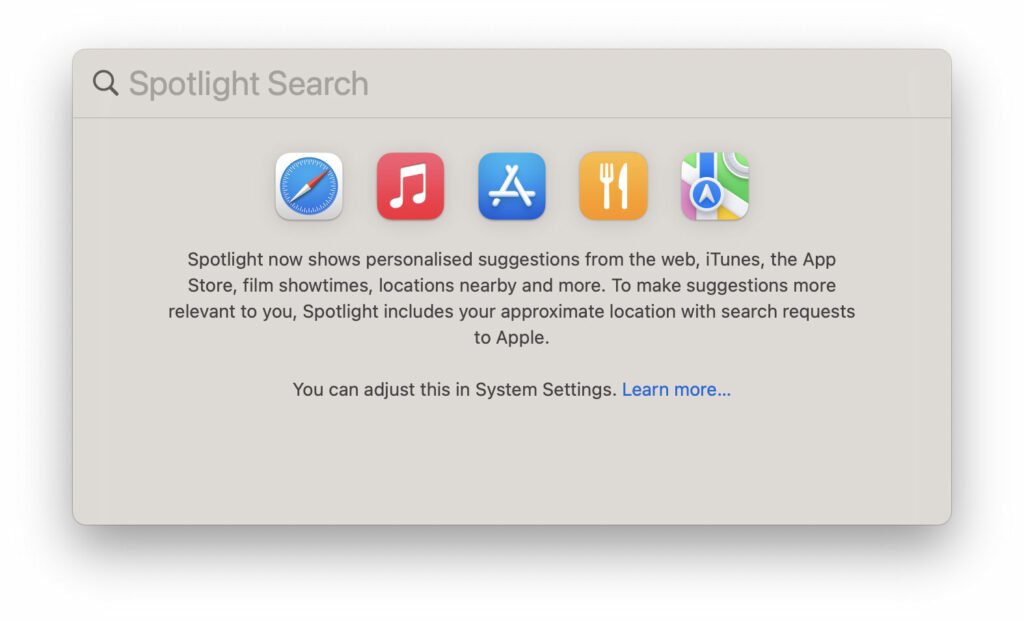Click the "to Apple." line of text
The width and height of the screenshot is (1024, 621).
coord(511,338)
